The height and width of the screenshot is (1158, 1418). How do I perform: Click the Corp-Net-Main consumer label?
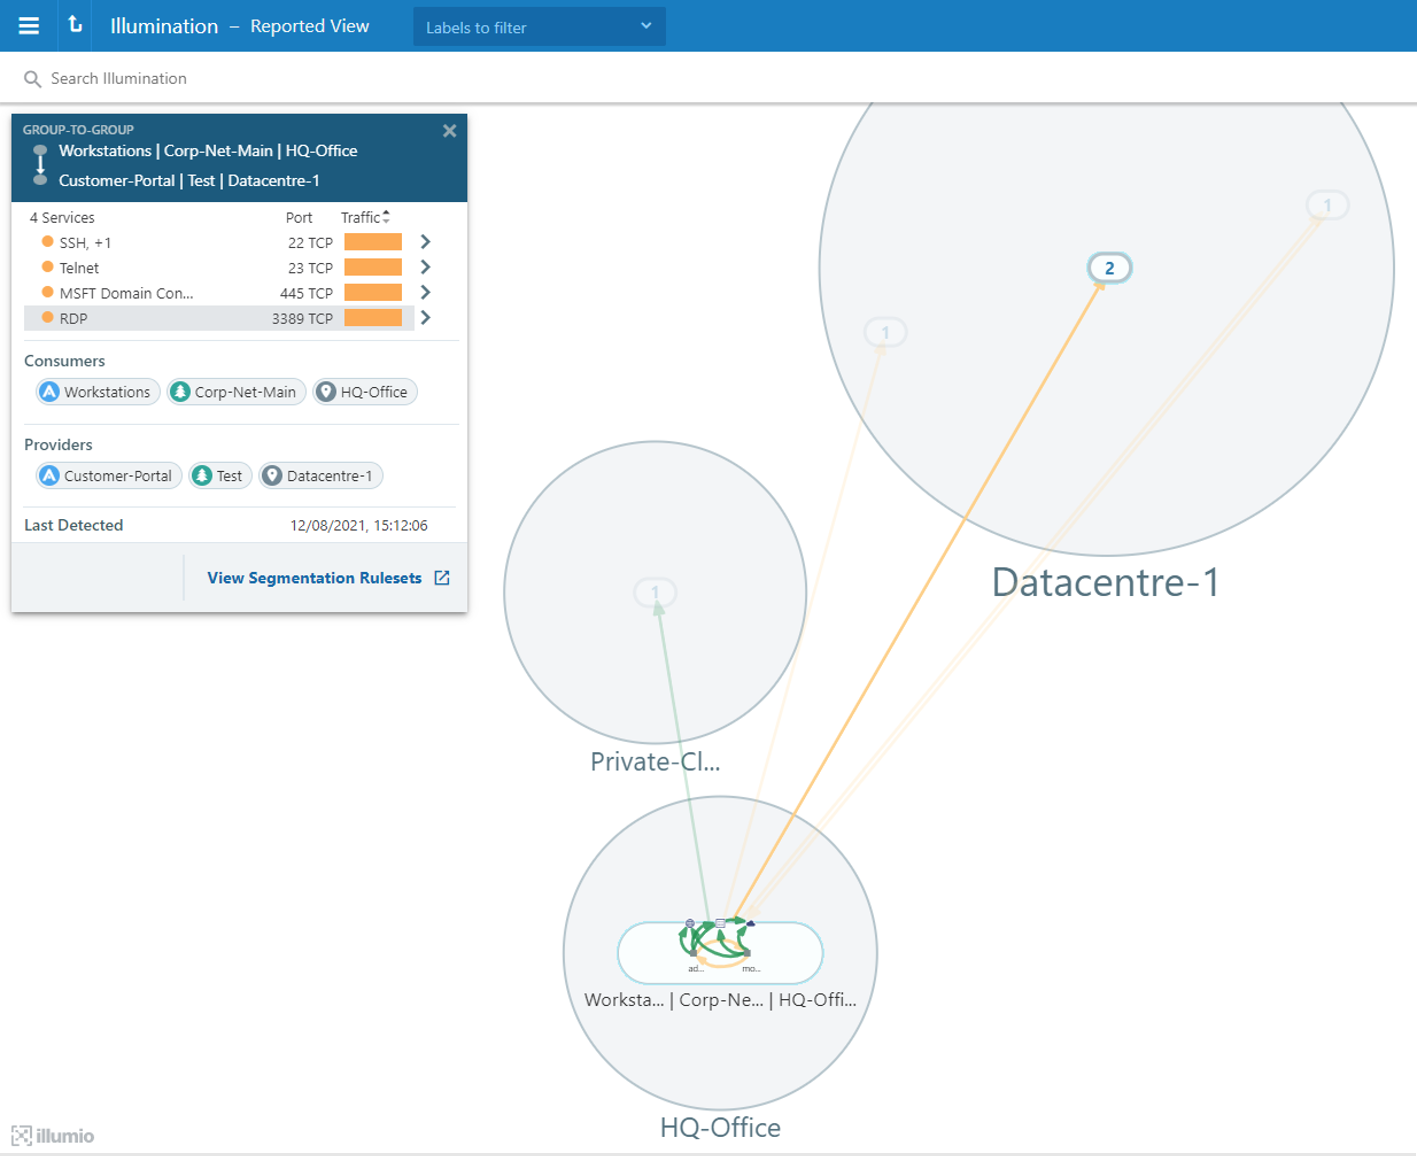pyautogui.click(x=236, y=392)
